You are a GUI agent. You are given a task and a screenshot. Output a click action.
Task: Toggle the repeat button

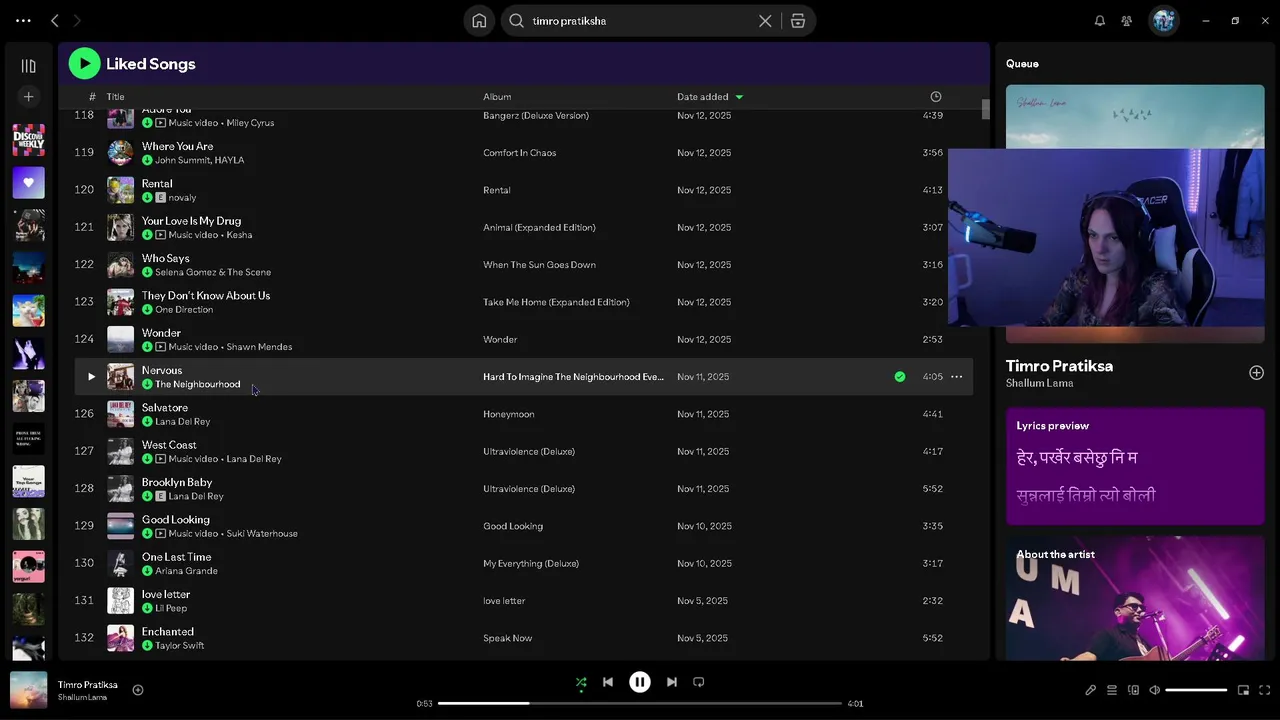[x=699, y=682]
